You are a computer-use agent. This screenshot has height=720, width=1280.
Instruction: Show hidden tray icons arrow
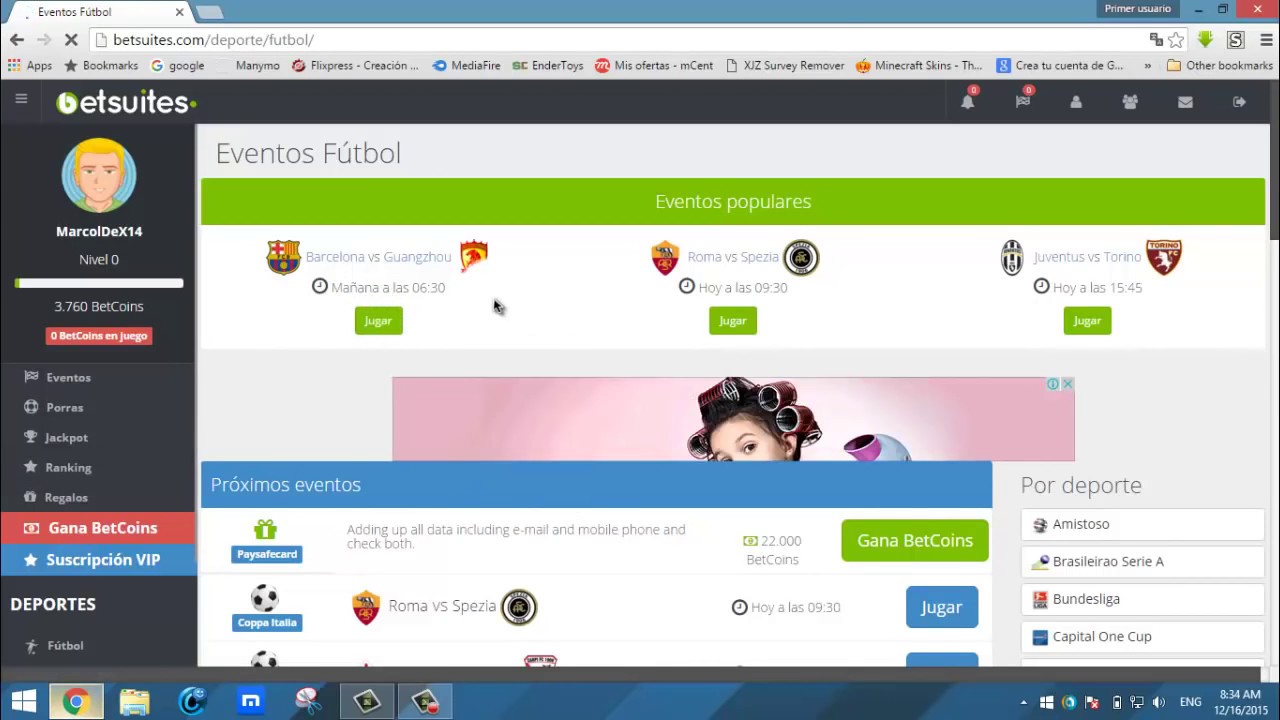pyautogui.click(x=1023, y=702)
